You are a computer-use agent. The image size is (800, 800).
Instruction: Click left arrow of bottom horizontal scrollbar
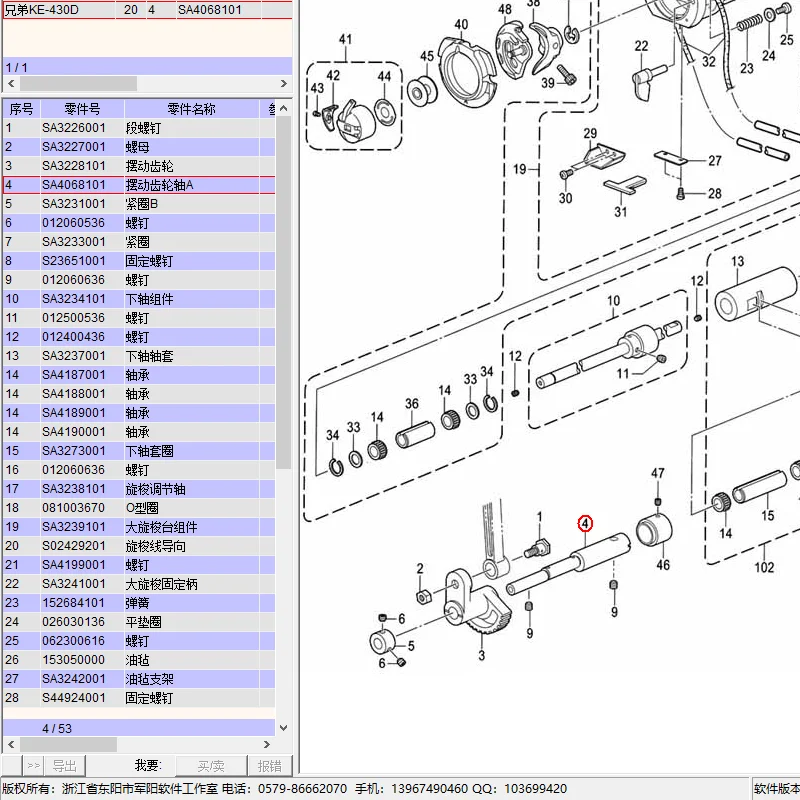point(11,744)
